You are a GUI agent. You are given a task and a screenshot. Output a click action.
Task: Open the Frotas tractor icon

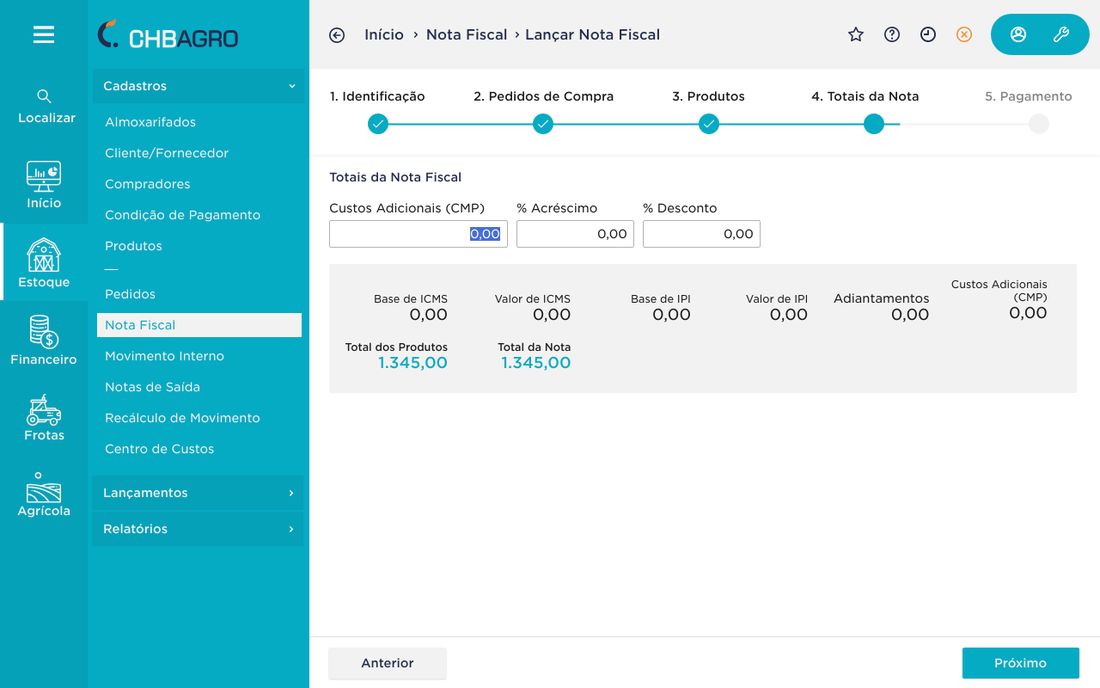click(43, 410)
